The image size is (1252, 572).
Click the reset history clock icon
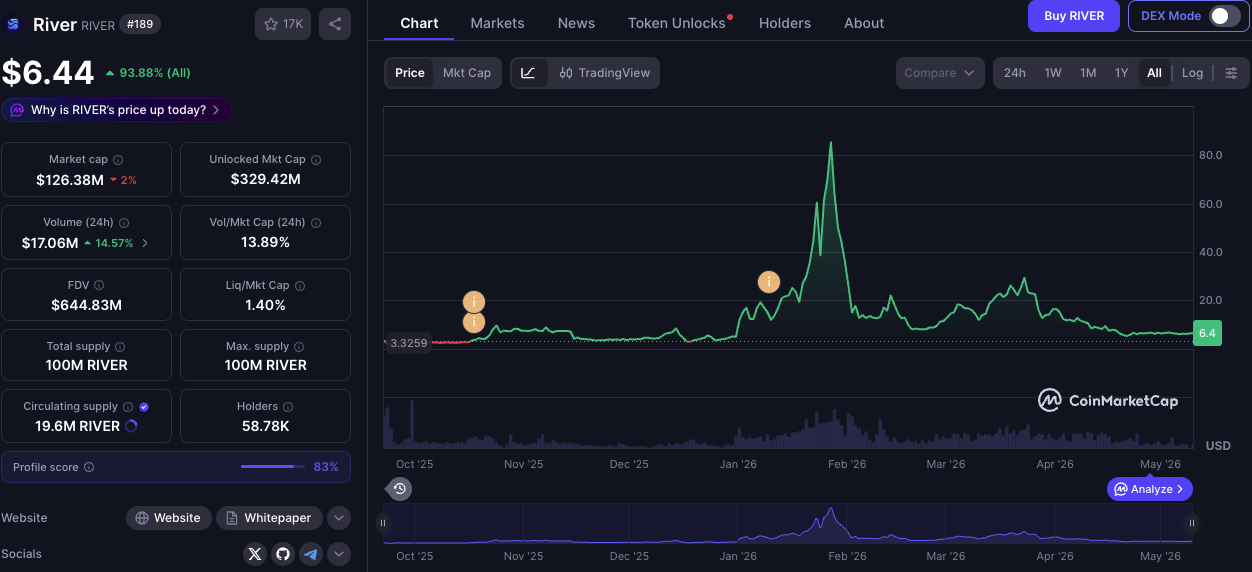pyautogui.click(x=399, y=489)
